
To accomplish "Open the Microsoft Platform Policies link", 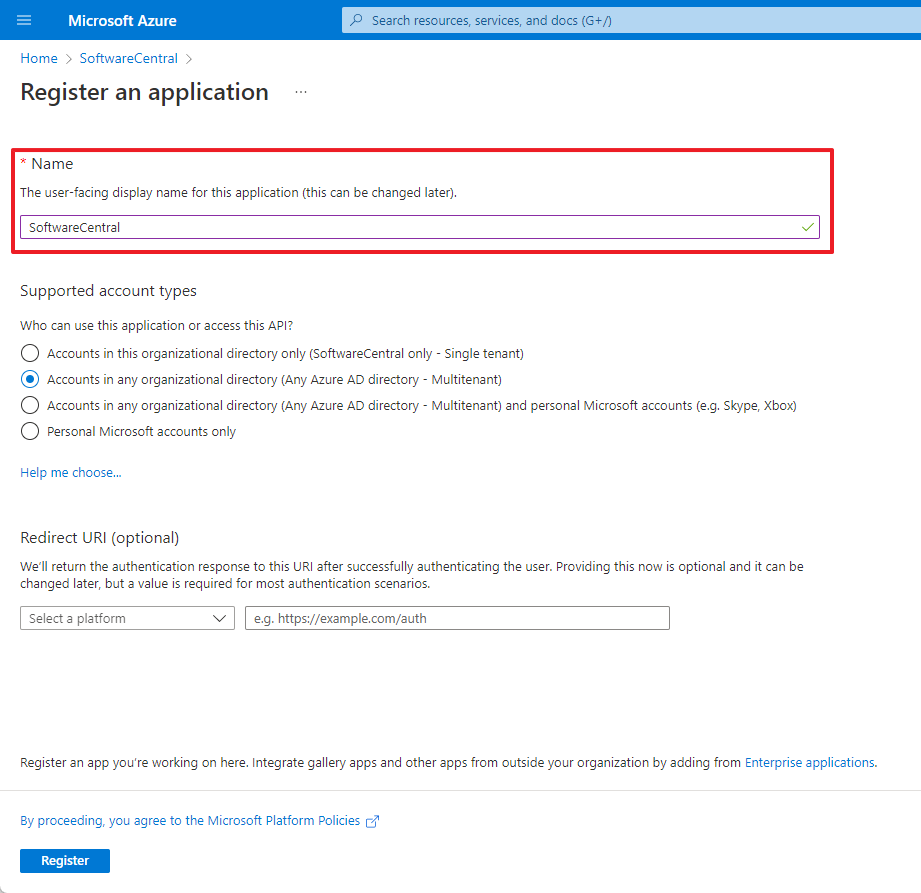I will pyautogui.click(x=190, y=820).
